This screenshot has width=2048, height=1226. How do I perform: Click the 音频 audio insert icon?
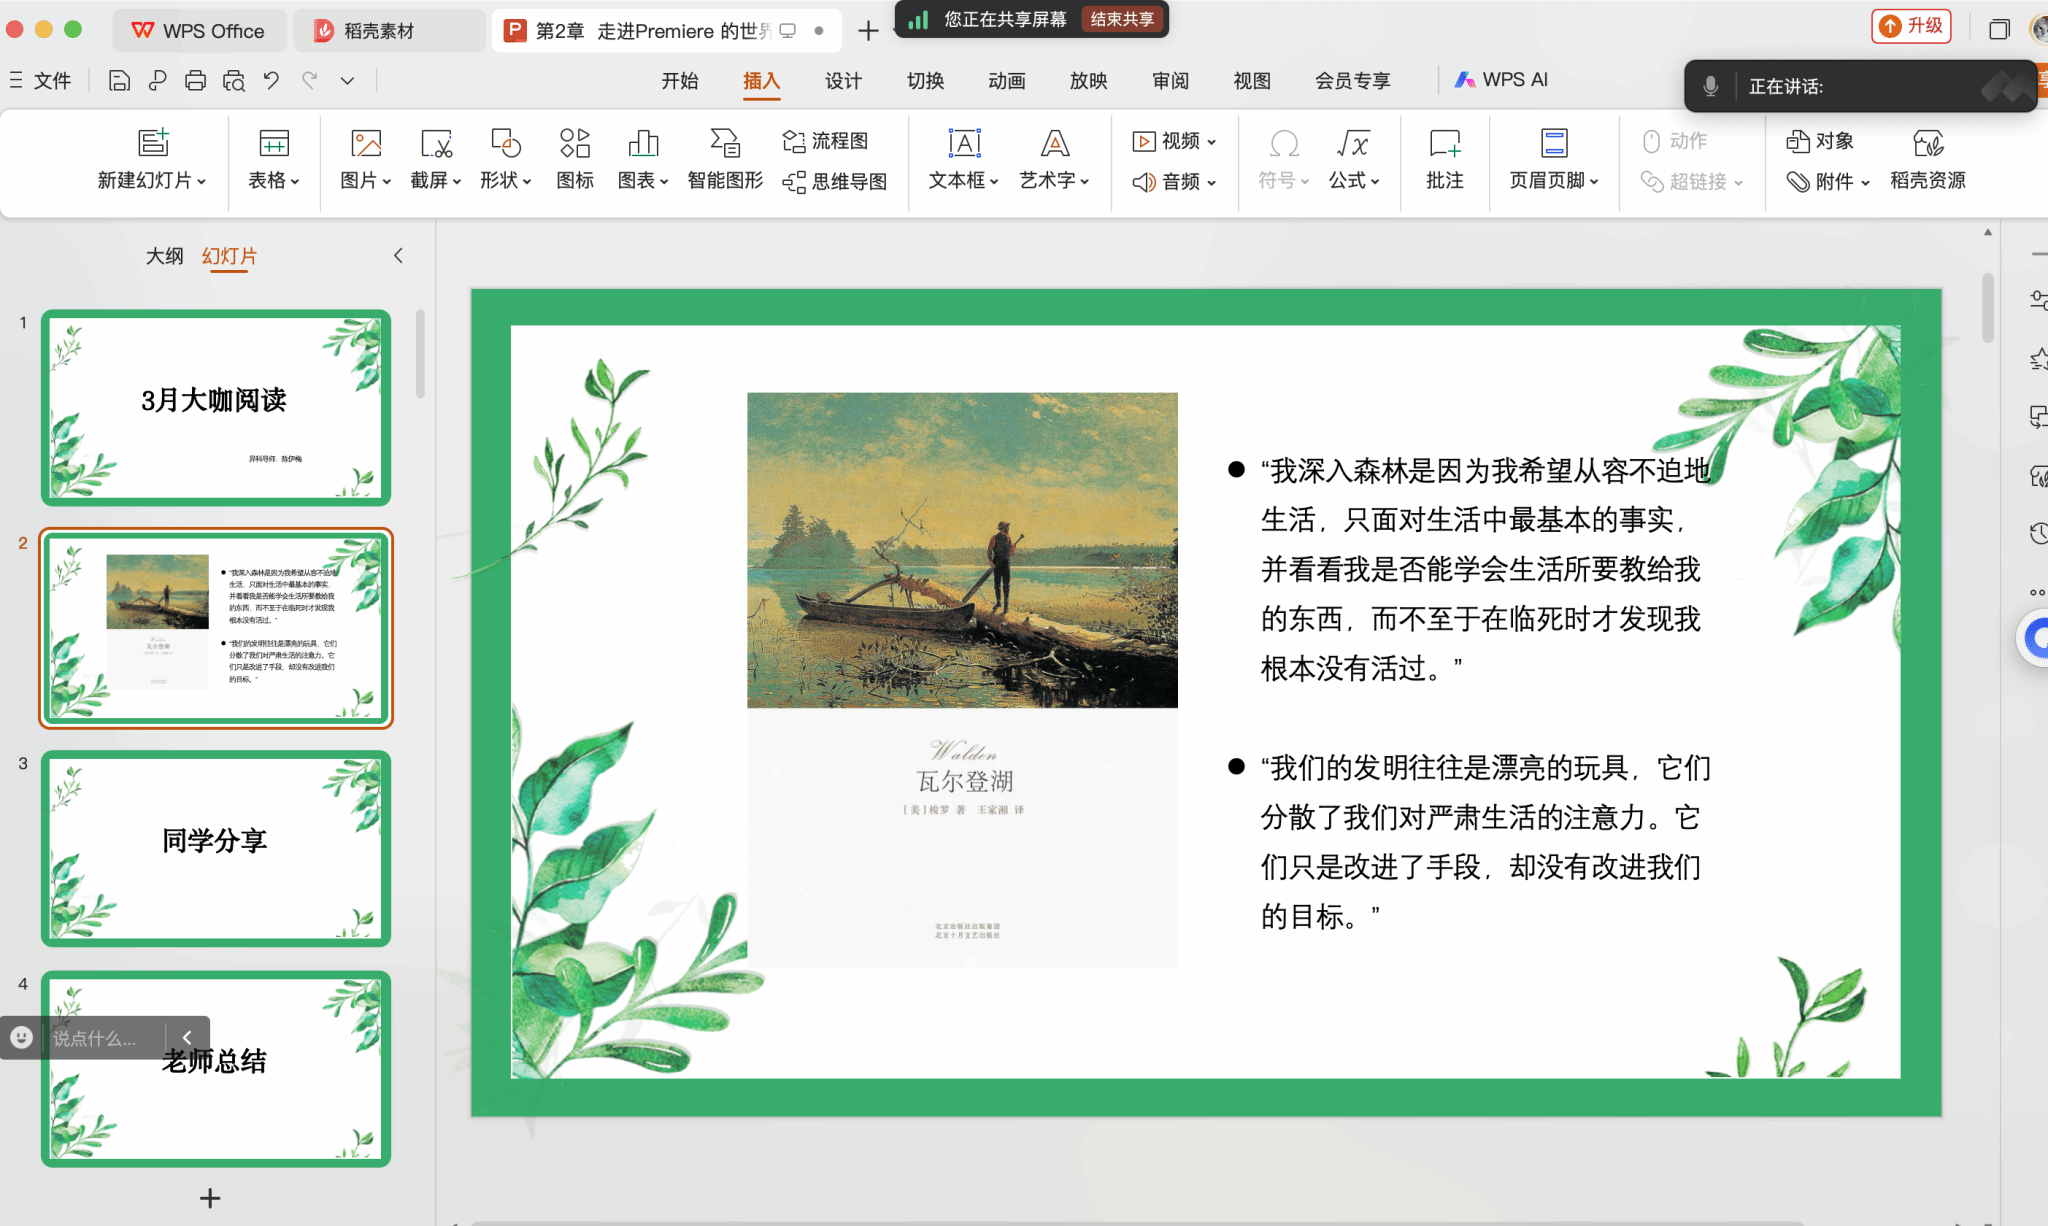pos(1143,181)
